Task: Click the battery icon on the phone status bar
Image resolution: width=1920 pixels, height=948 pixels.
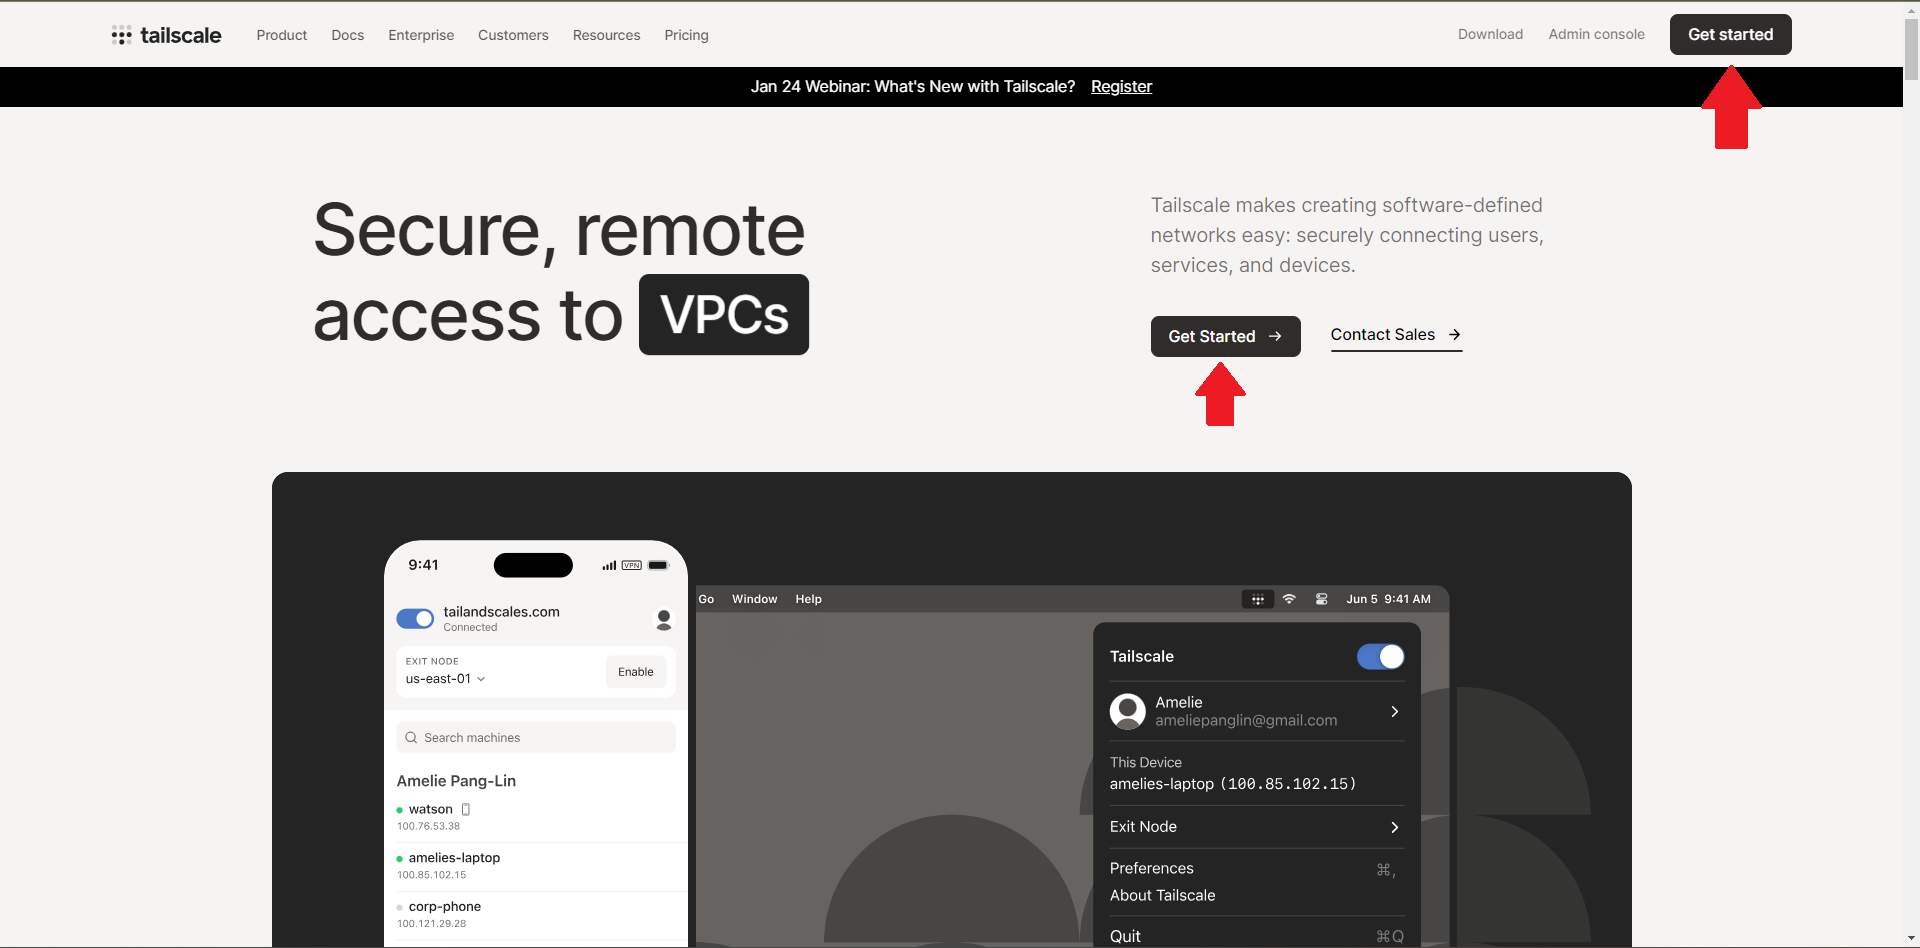Action: pyautogui.click(x=658, y=565)
